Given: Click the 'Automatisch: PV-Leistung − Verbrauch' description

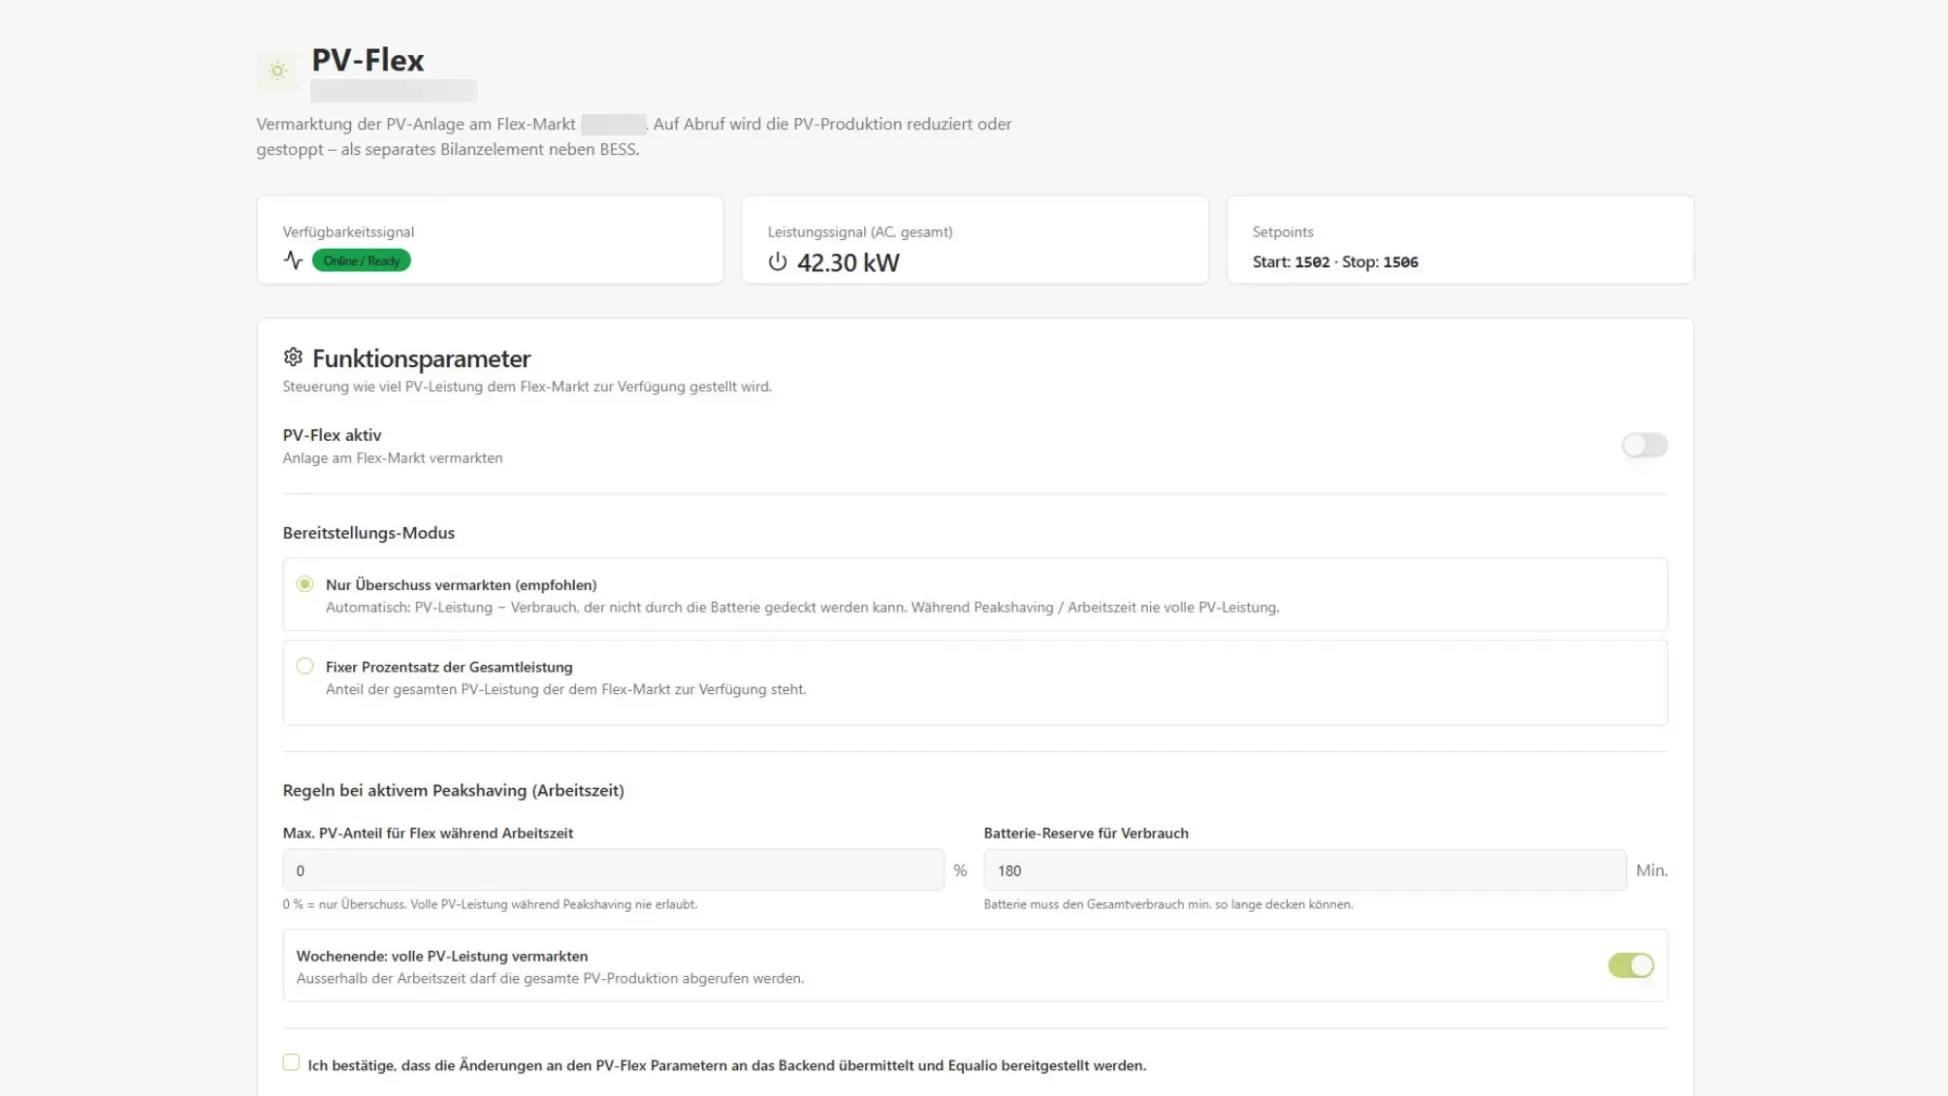Looking at the screenshot, I should point(802,607).
